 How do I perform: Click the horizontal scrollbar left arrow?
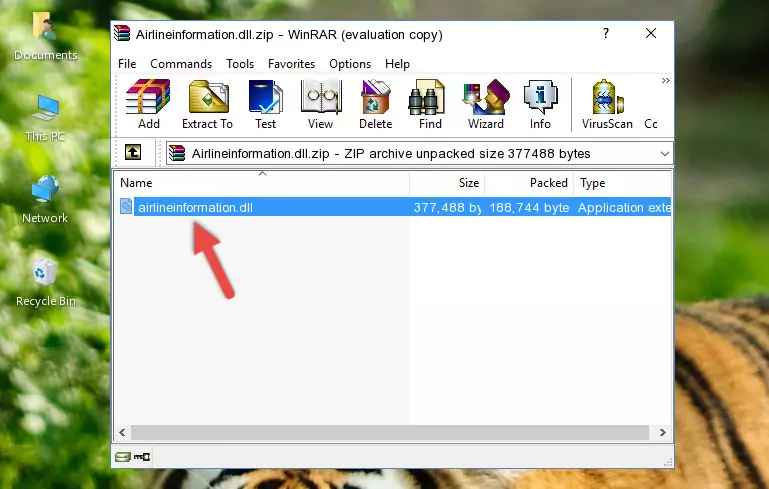pyautogui.click(x=123, y=433)
